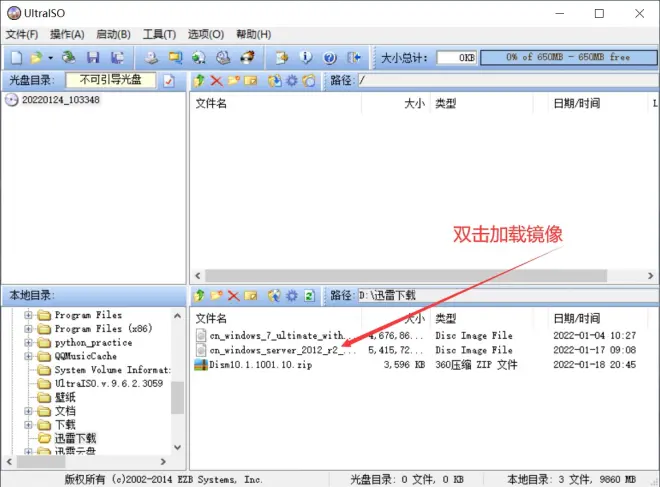Click the local pane New Folder icon
Viewport: 660px width, 487px height.
[216, 295]
